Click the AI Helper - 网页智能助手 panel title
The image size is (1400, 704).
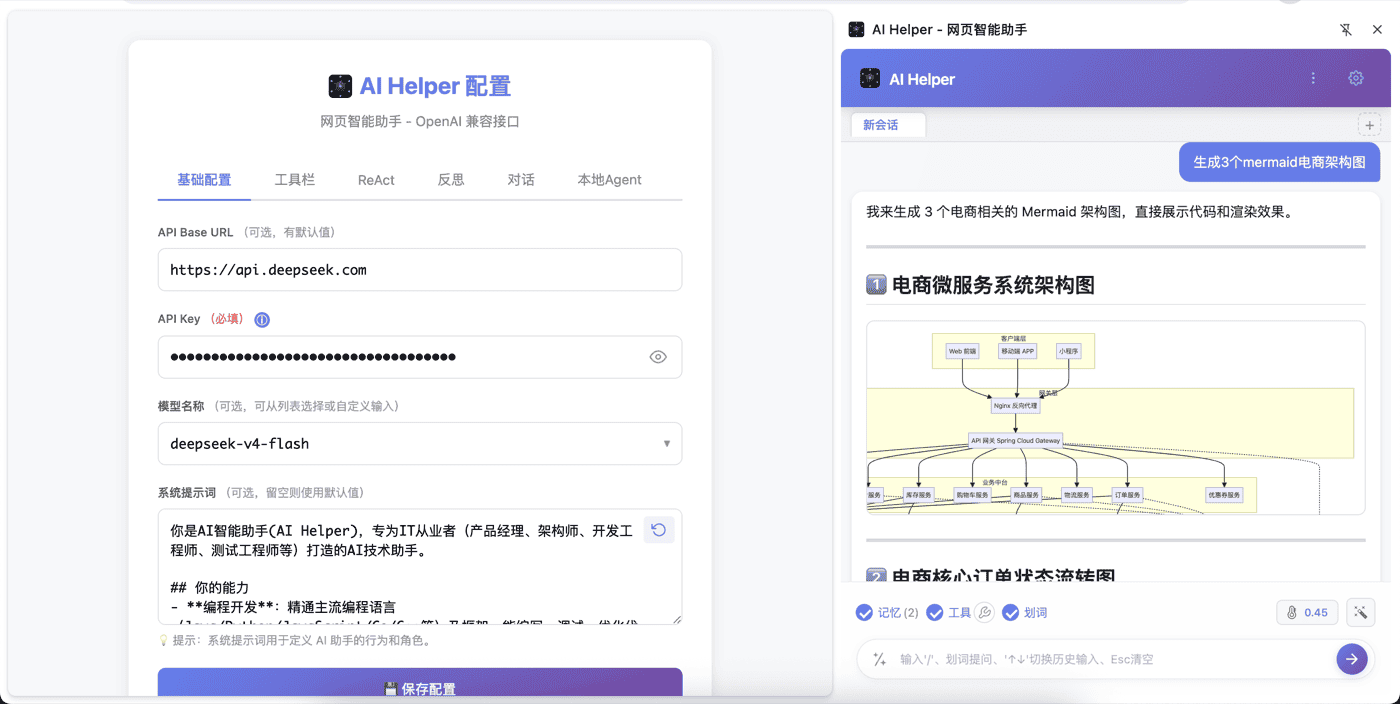[x=949, y=30]
